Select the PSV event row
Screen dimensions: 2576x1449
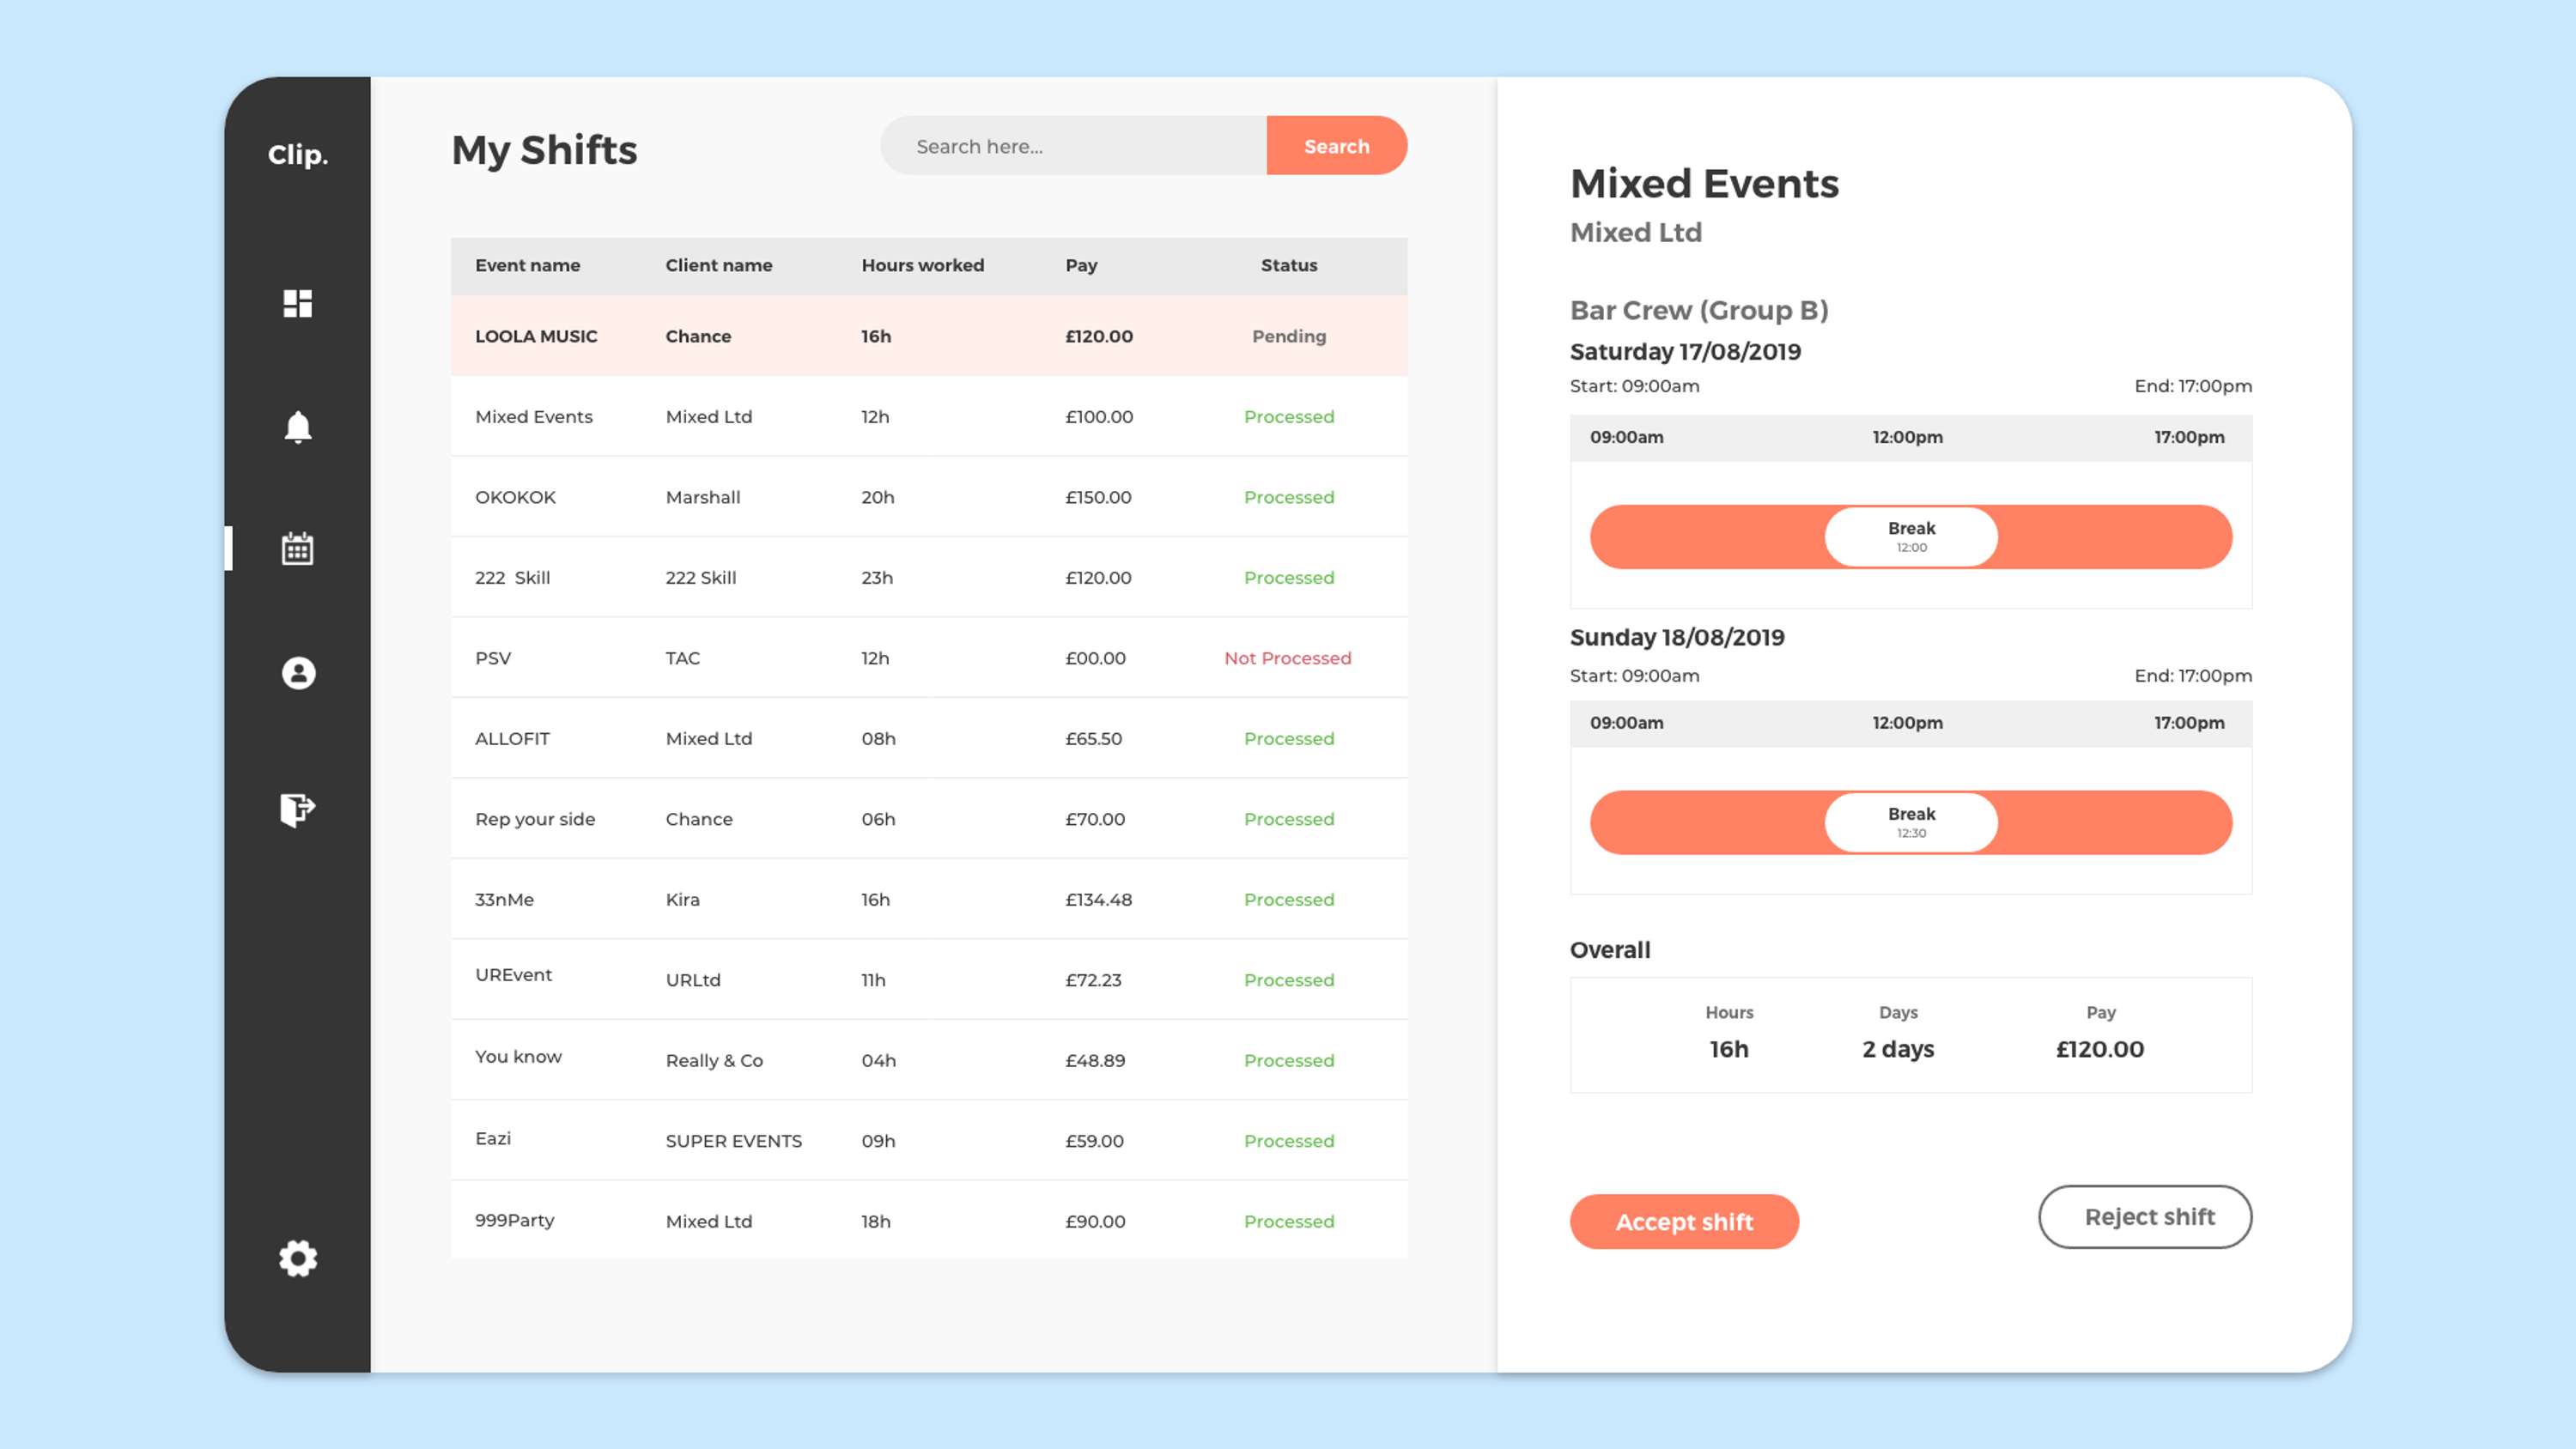[929, 658]
